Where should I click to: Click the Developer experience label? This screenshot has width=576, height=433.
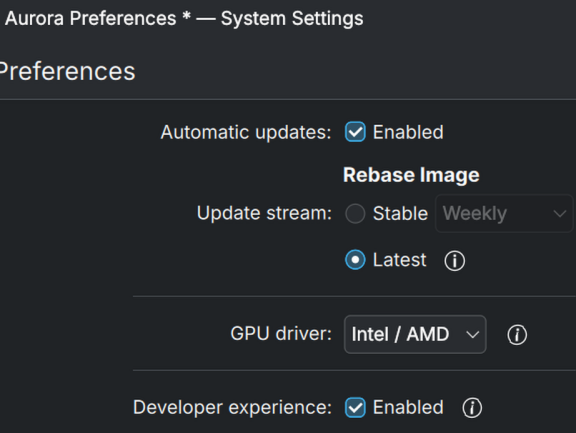[x=232, y=407]
